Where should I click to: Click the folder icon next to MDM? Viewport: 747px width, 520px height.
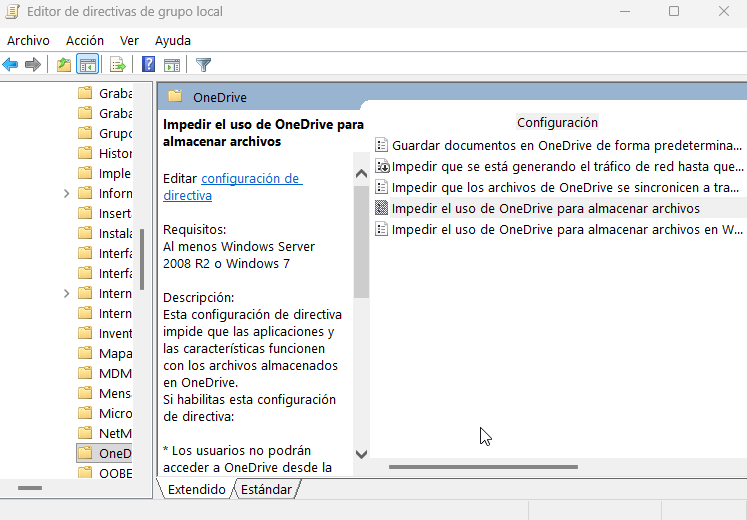[x=85, y=373]
